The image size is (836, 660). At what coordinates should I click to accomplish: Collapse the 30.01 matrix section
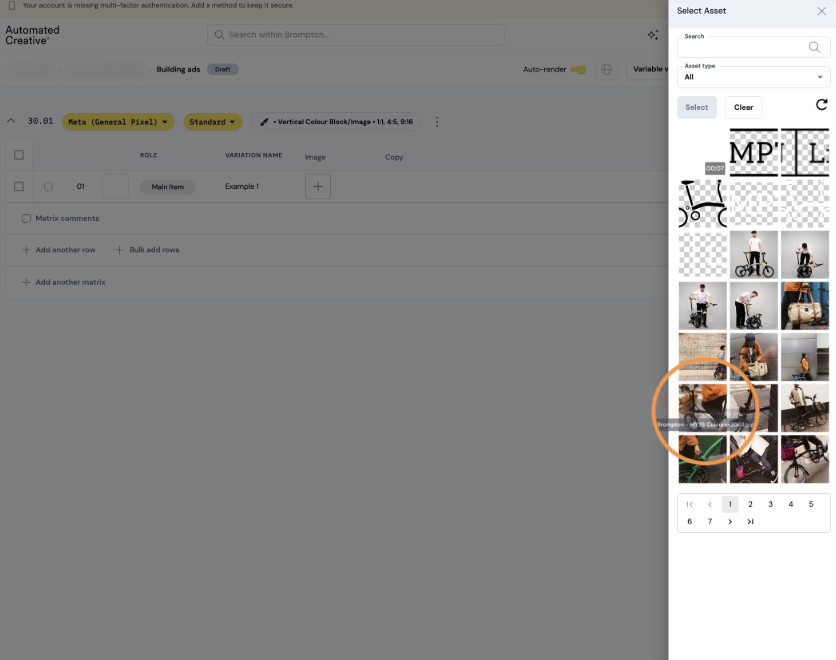point(11,121)
